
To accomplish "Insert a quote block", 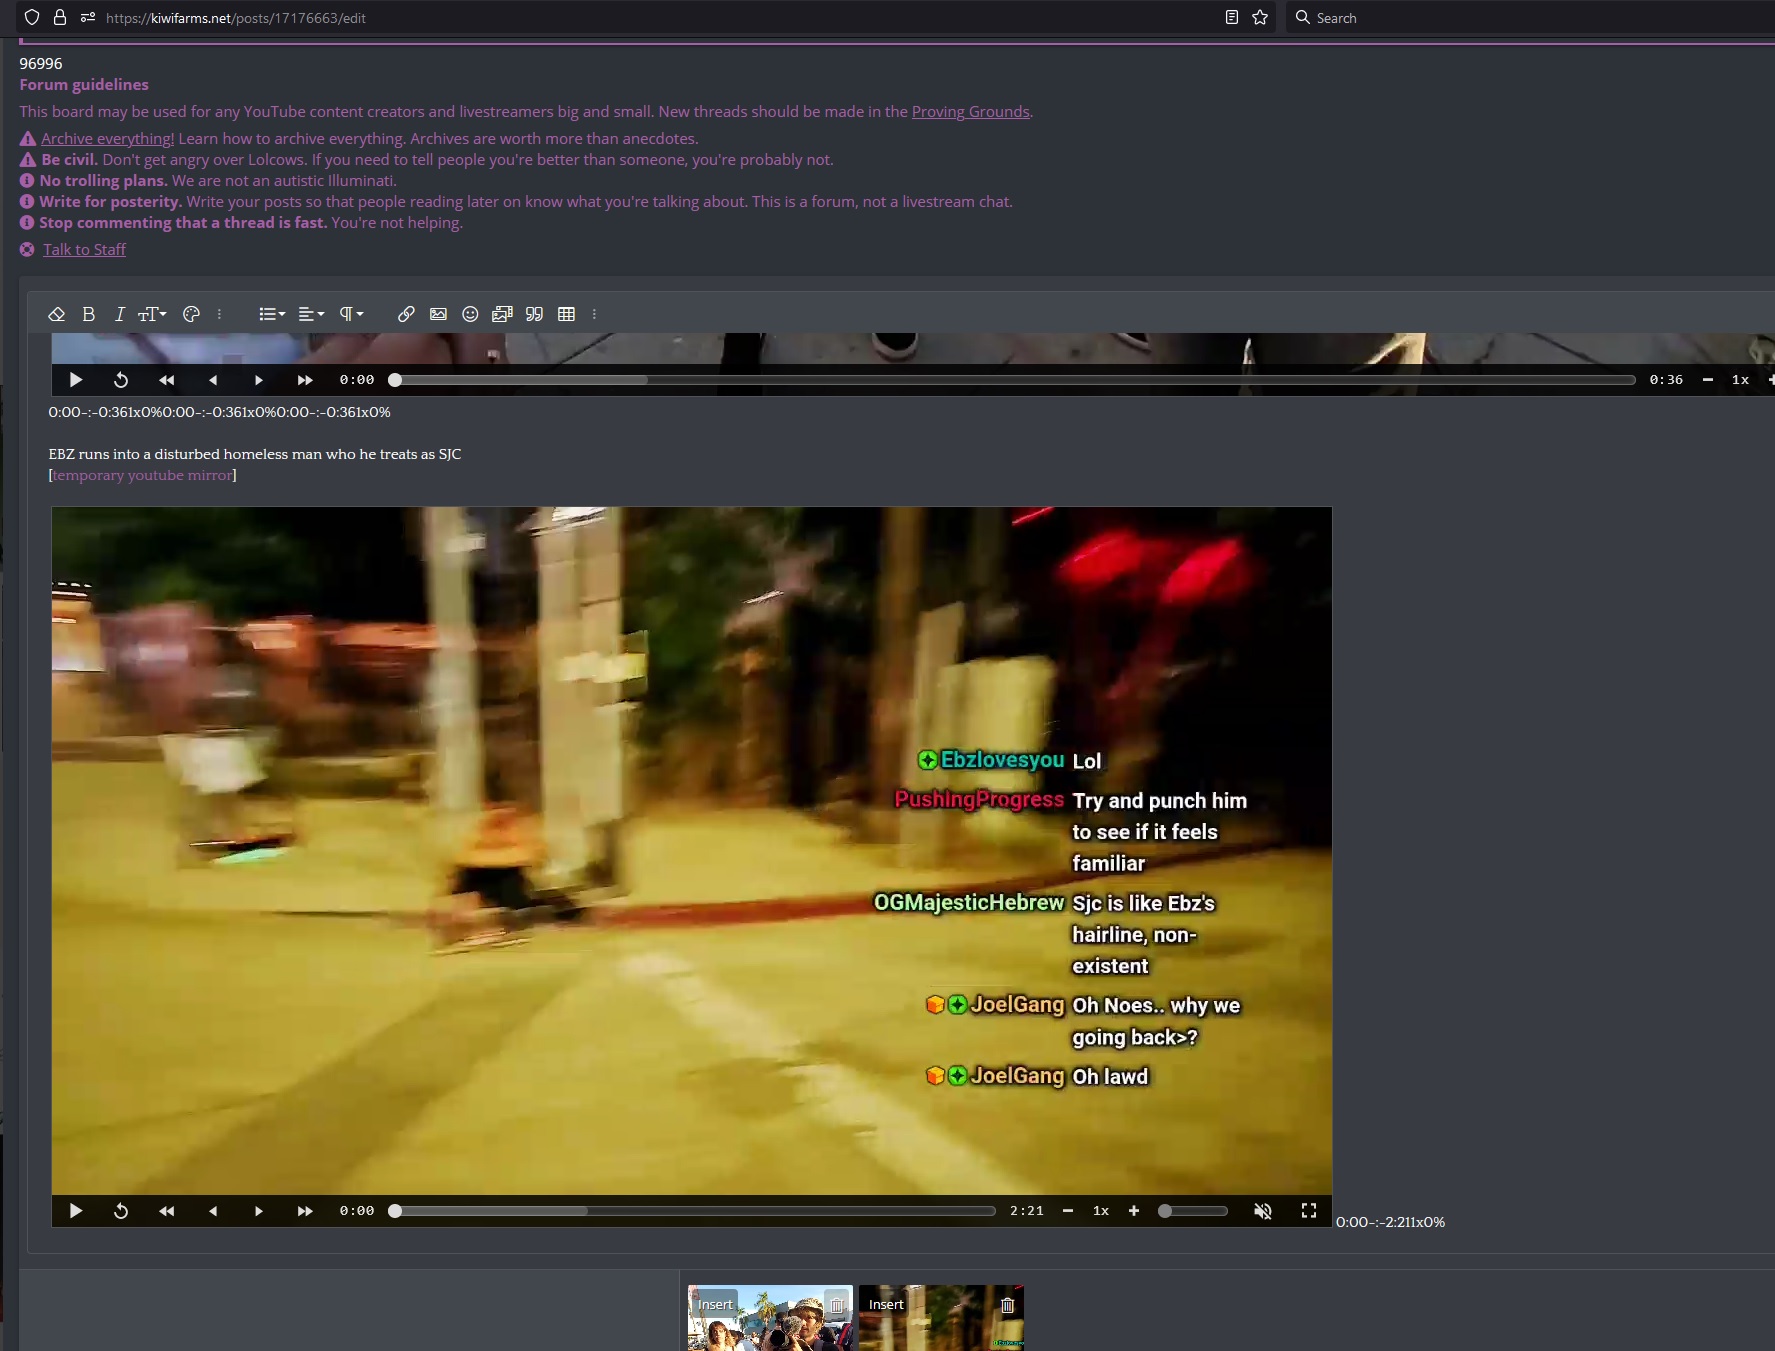I will 534,314.
